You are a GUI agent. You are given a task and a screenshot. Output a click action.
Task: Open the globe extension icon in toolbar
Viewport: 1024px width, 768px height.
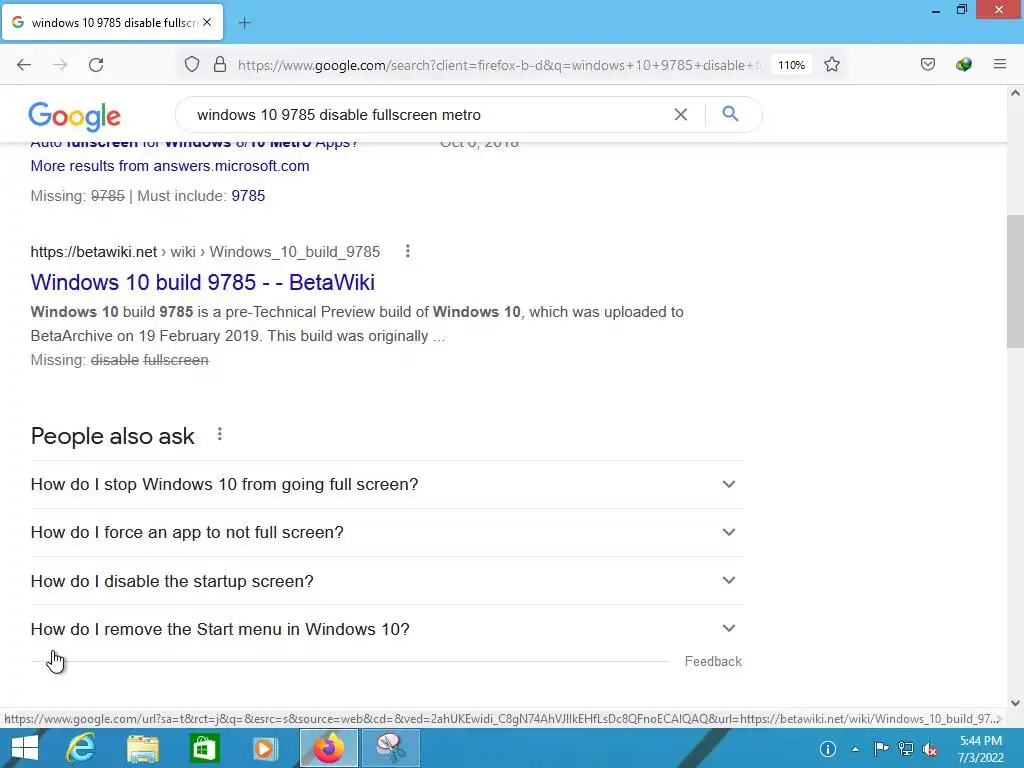963,65
